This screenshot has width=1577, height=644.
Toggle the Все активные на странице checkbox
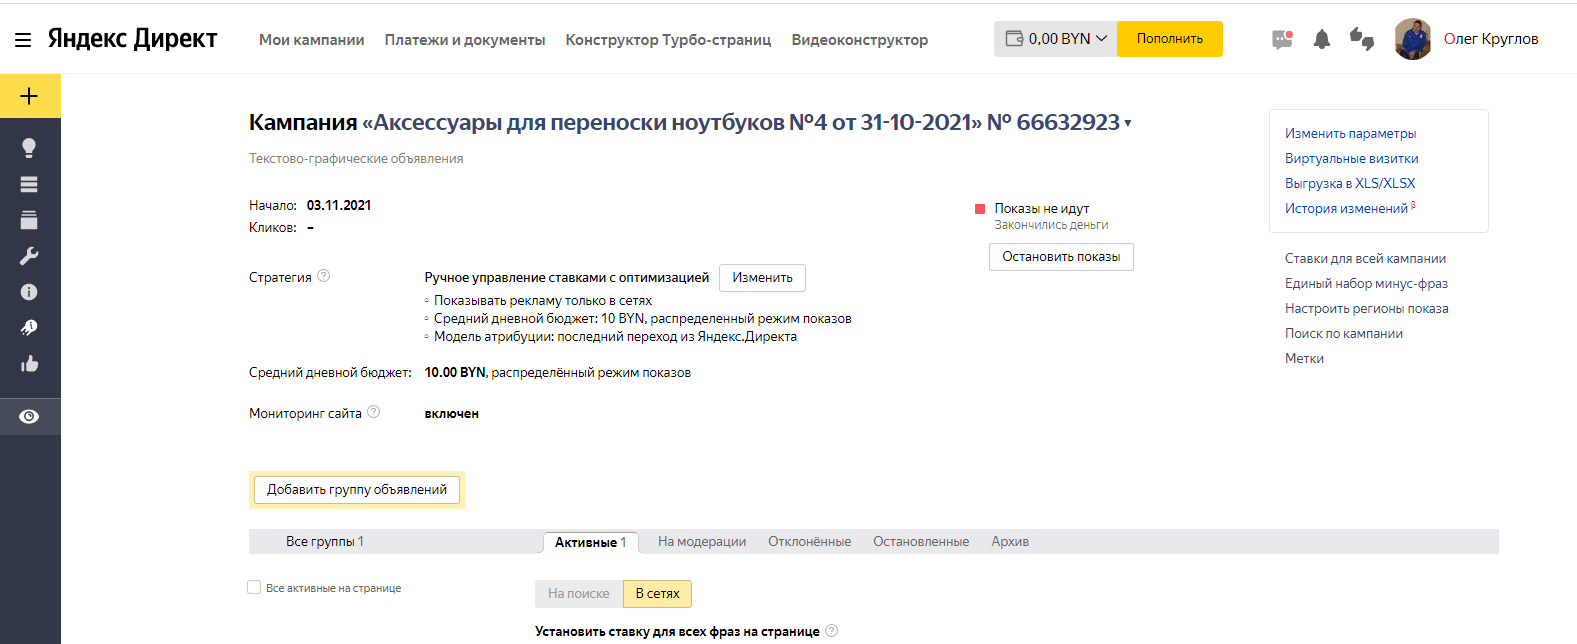pos(254,587)
